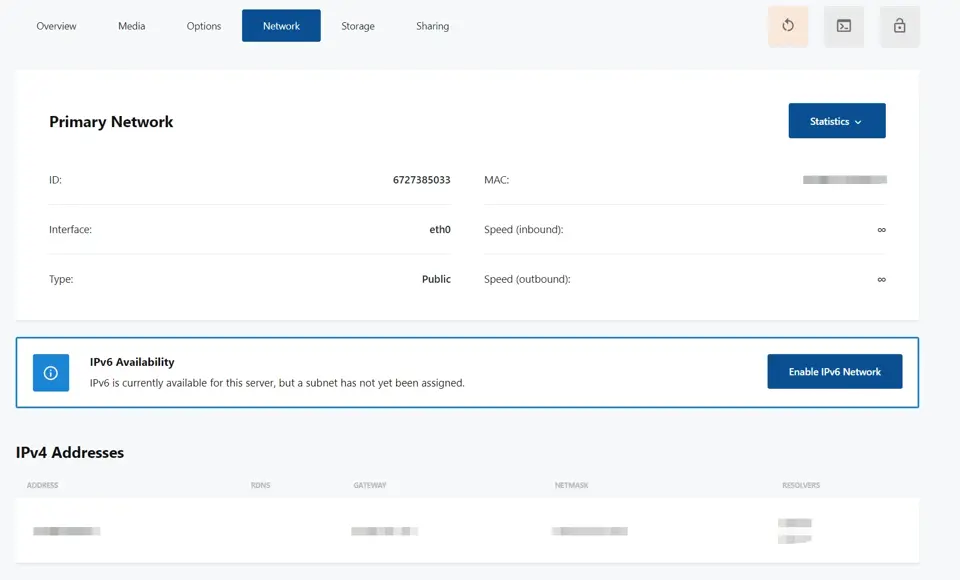Viewport: 960px width, 580px height.
Task: Select the network ID 6727385033
Action: pos(422,180)
